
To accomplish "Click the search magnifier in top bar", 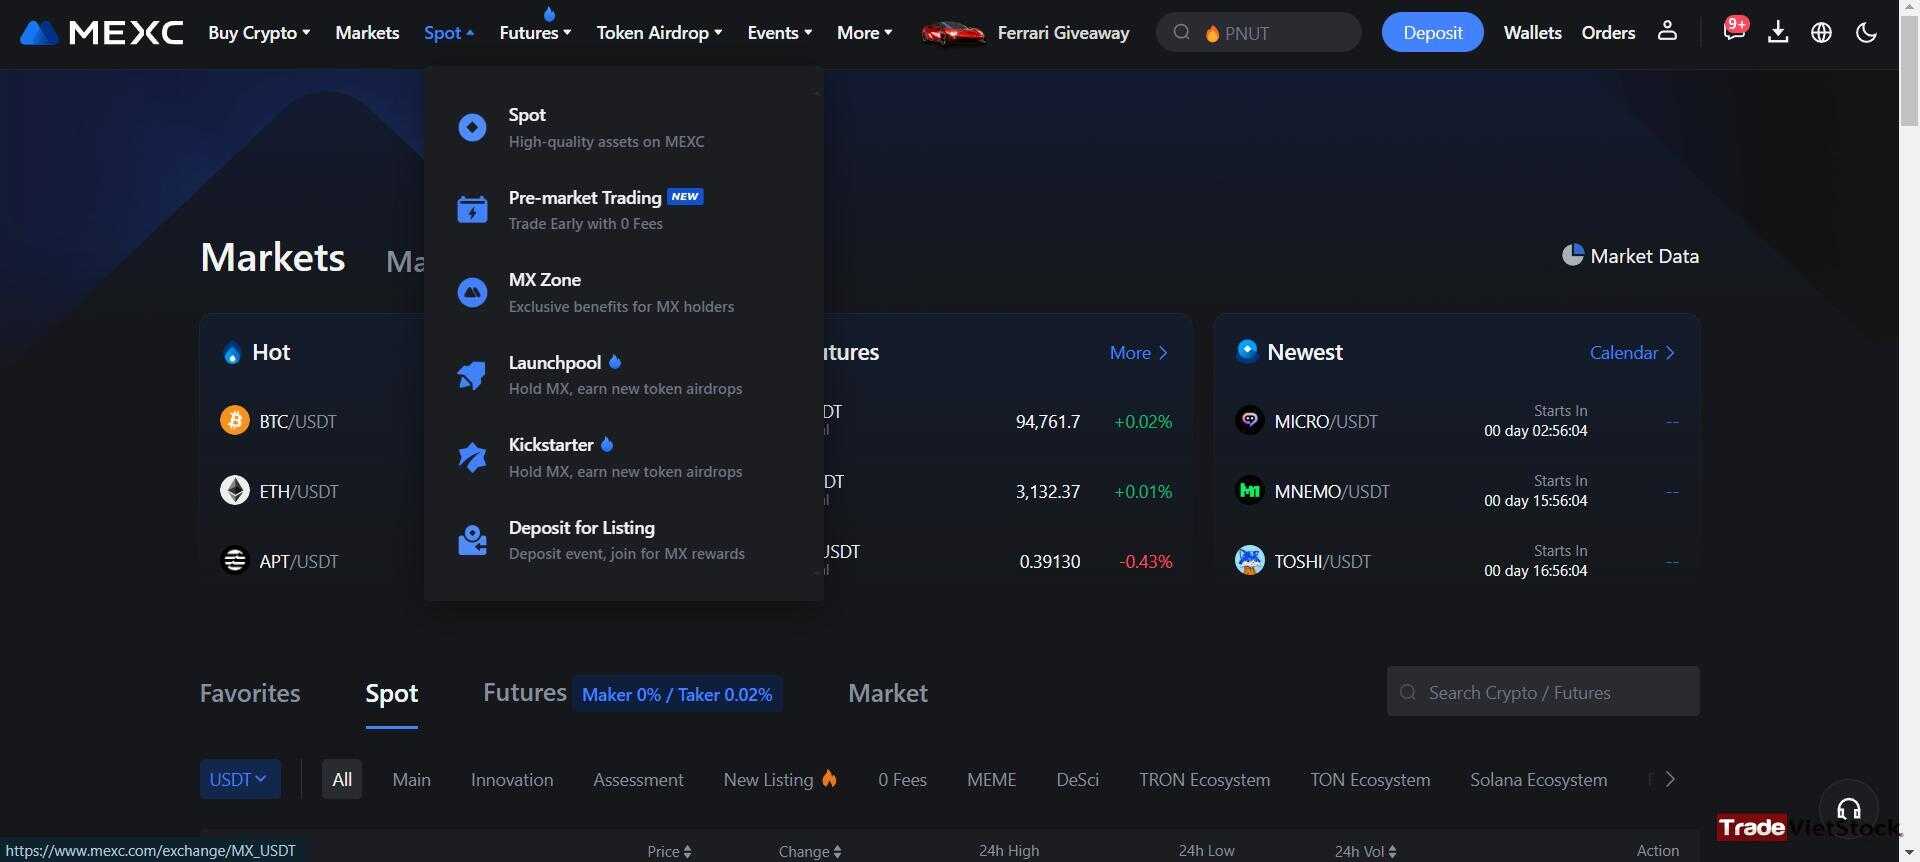I will (1182, 32).
